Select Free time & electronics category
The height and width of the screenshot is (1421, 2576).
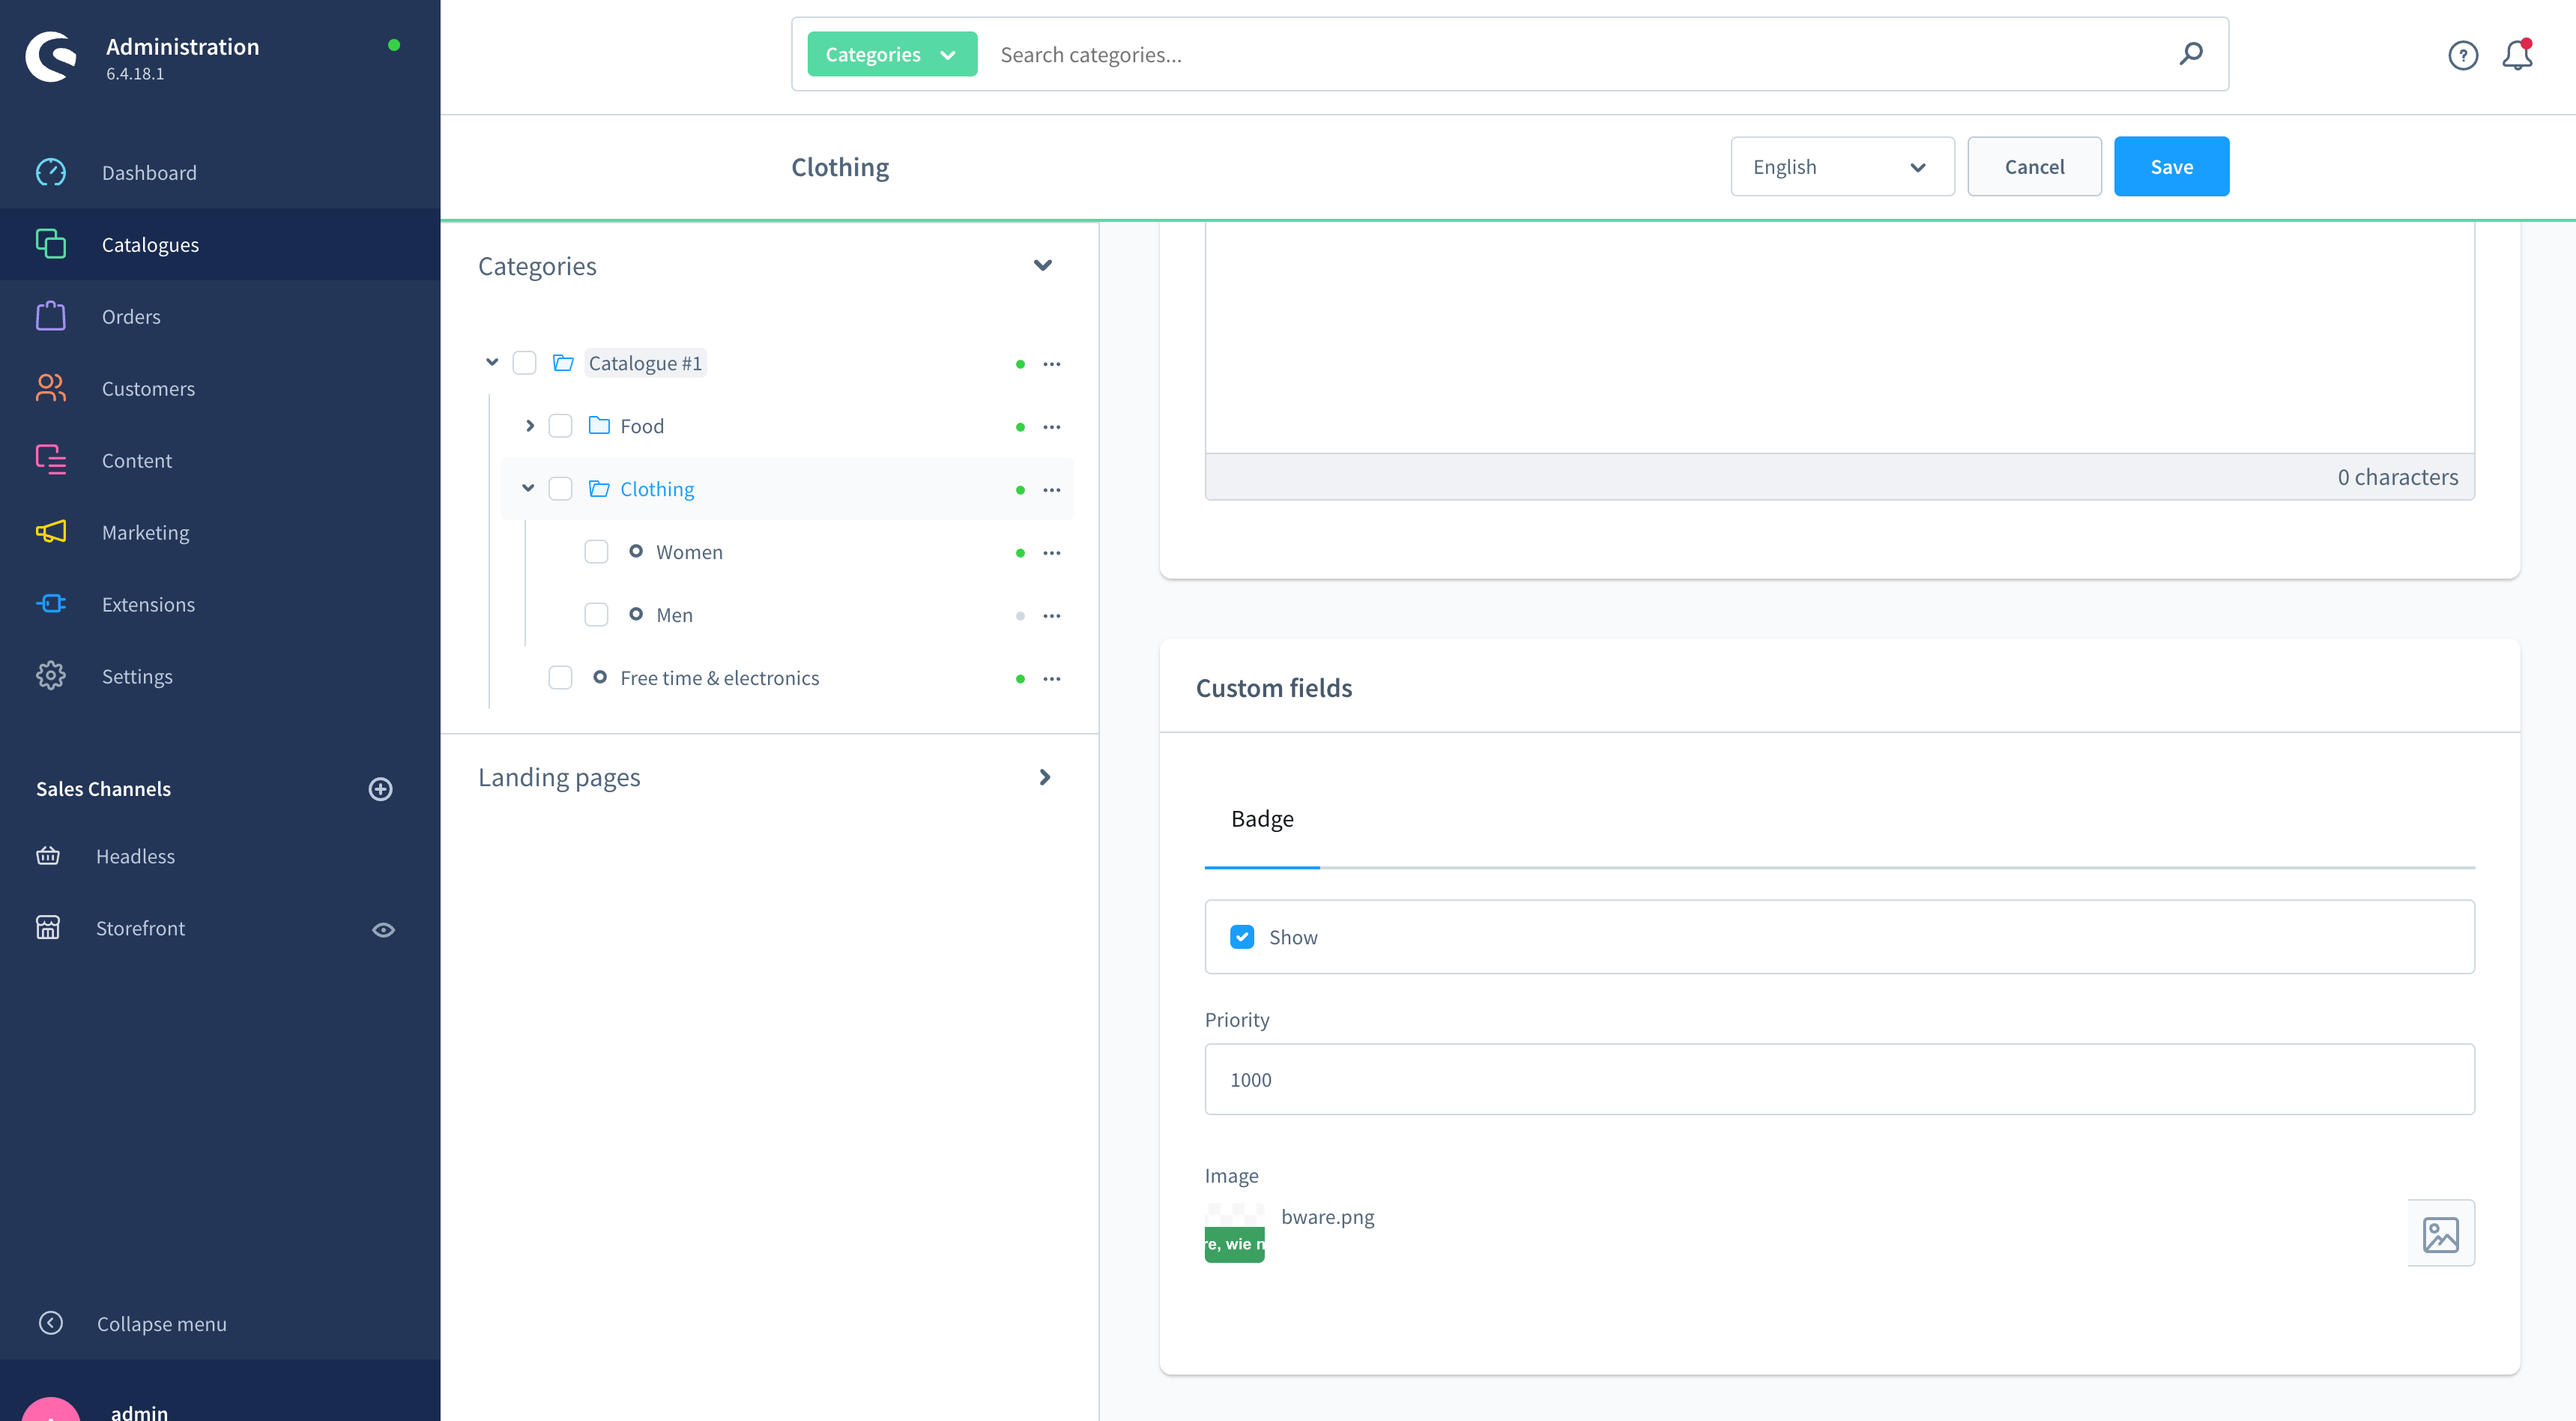719,678
